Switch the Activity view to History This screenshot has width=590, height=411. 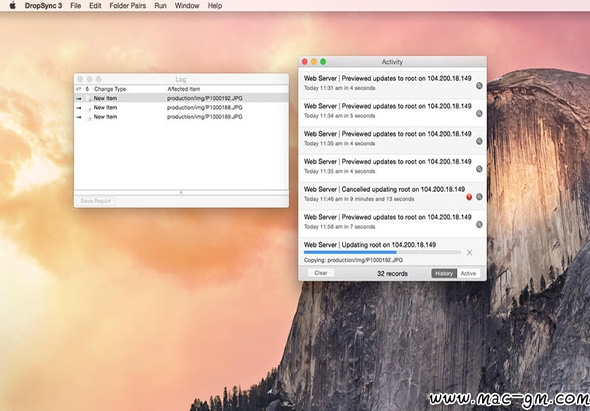(444, 274)
